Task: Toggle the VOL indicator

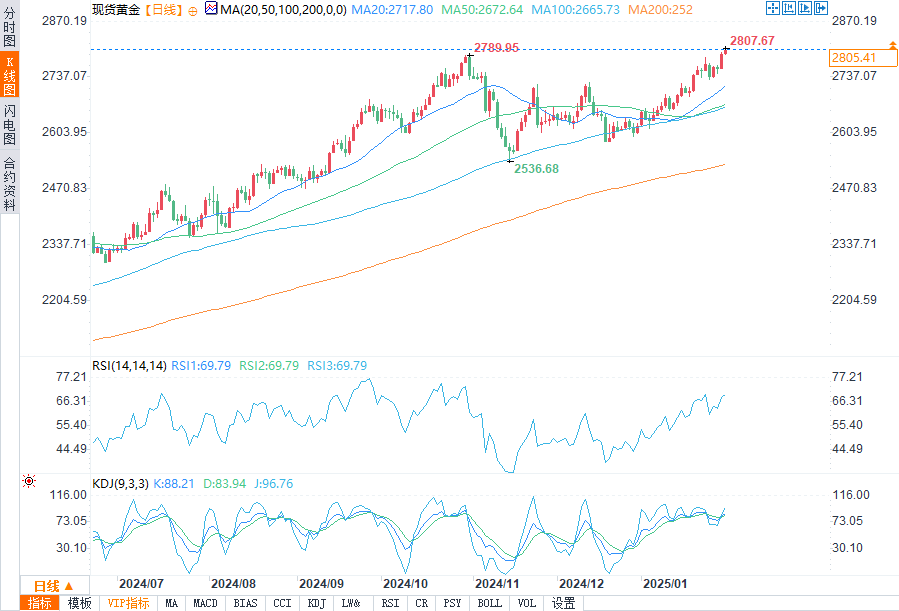Action: (x=527, y=603)
